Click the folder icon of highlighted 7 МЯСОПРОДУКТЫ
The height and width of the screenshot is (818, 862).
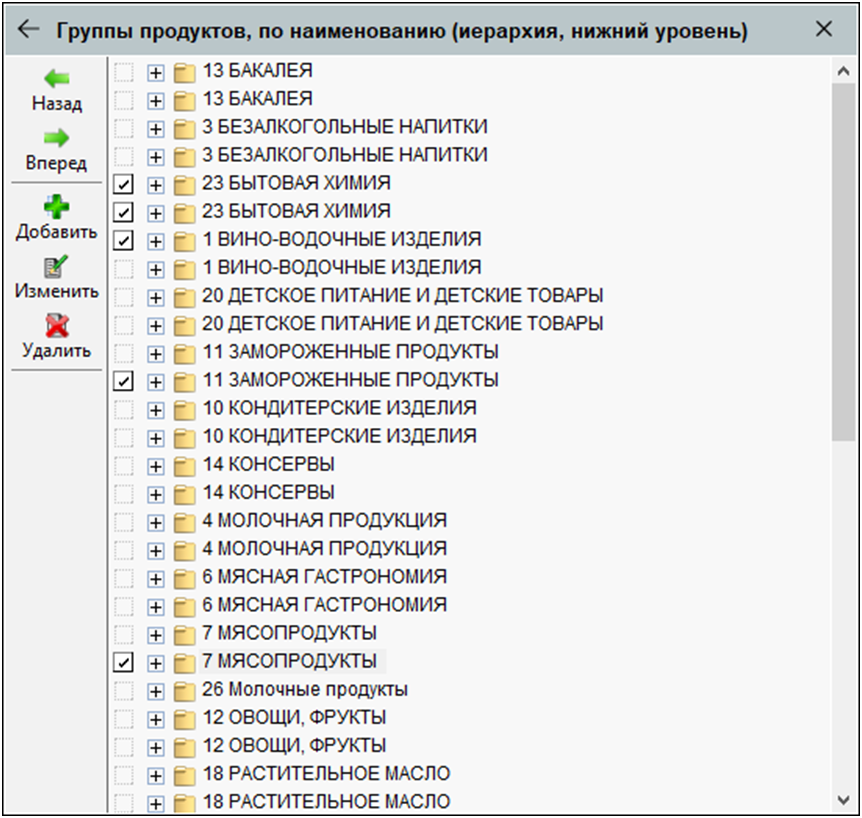(184, 662)
